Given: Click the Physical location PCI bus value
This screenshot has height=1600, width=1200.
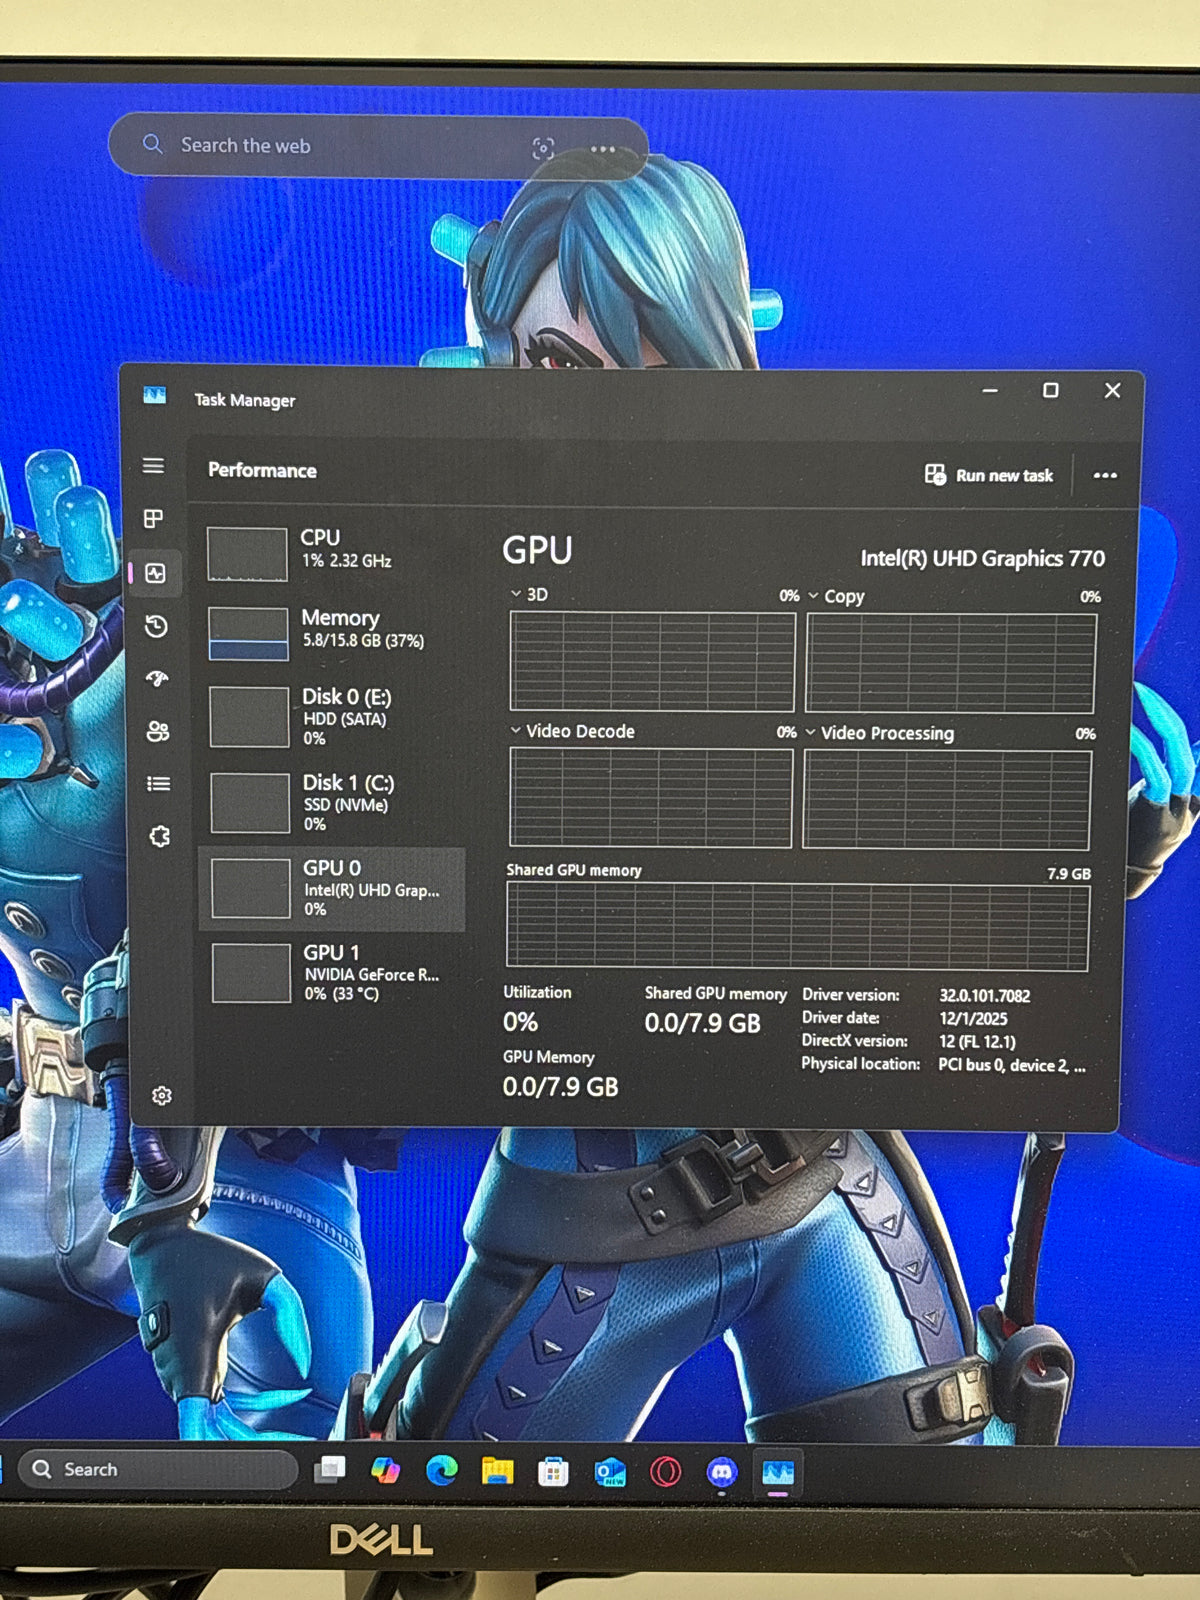Looking at the screenshot, I should click(1011, 1065).
